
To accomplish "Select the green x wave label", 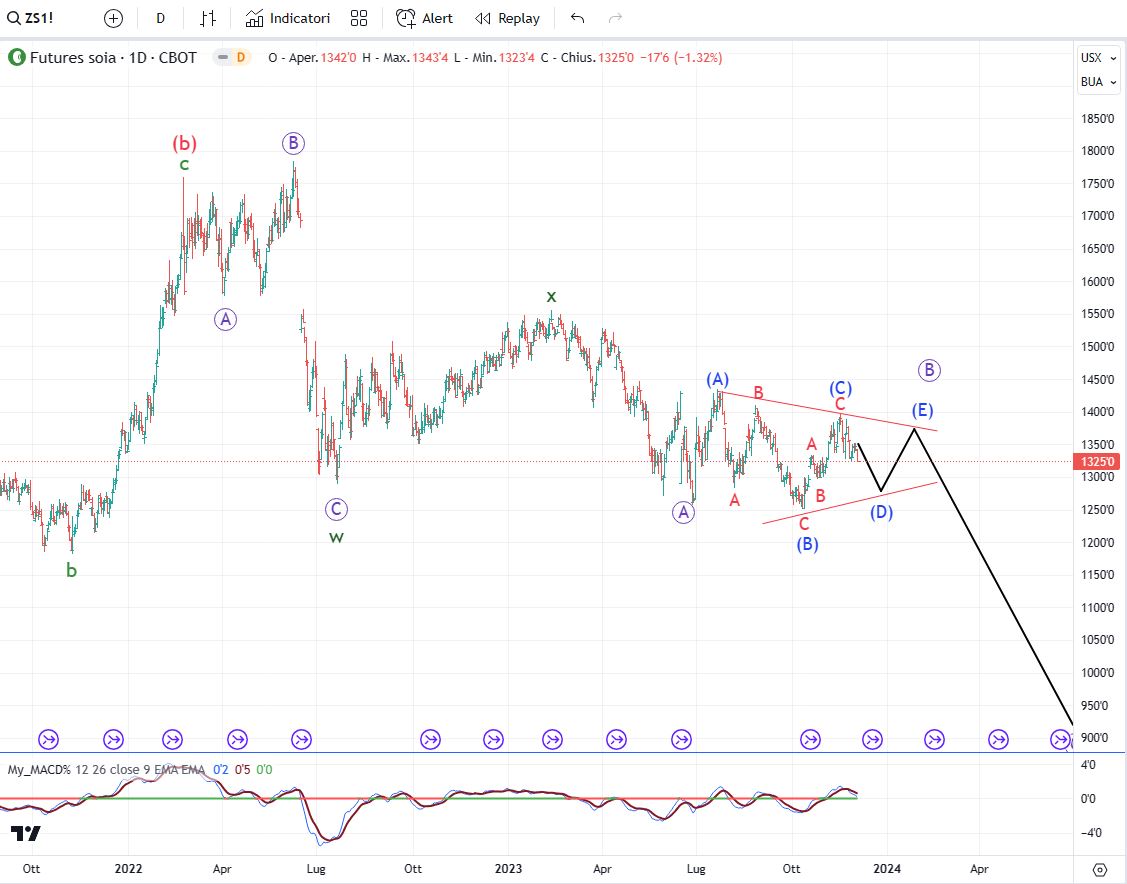I will click(551, 296).
